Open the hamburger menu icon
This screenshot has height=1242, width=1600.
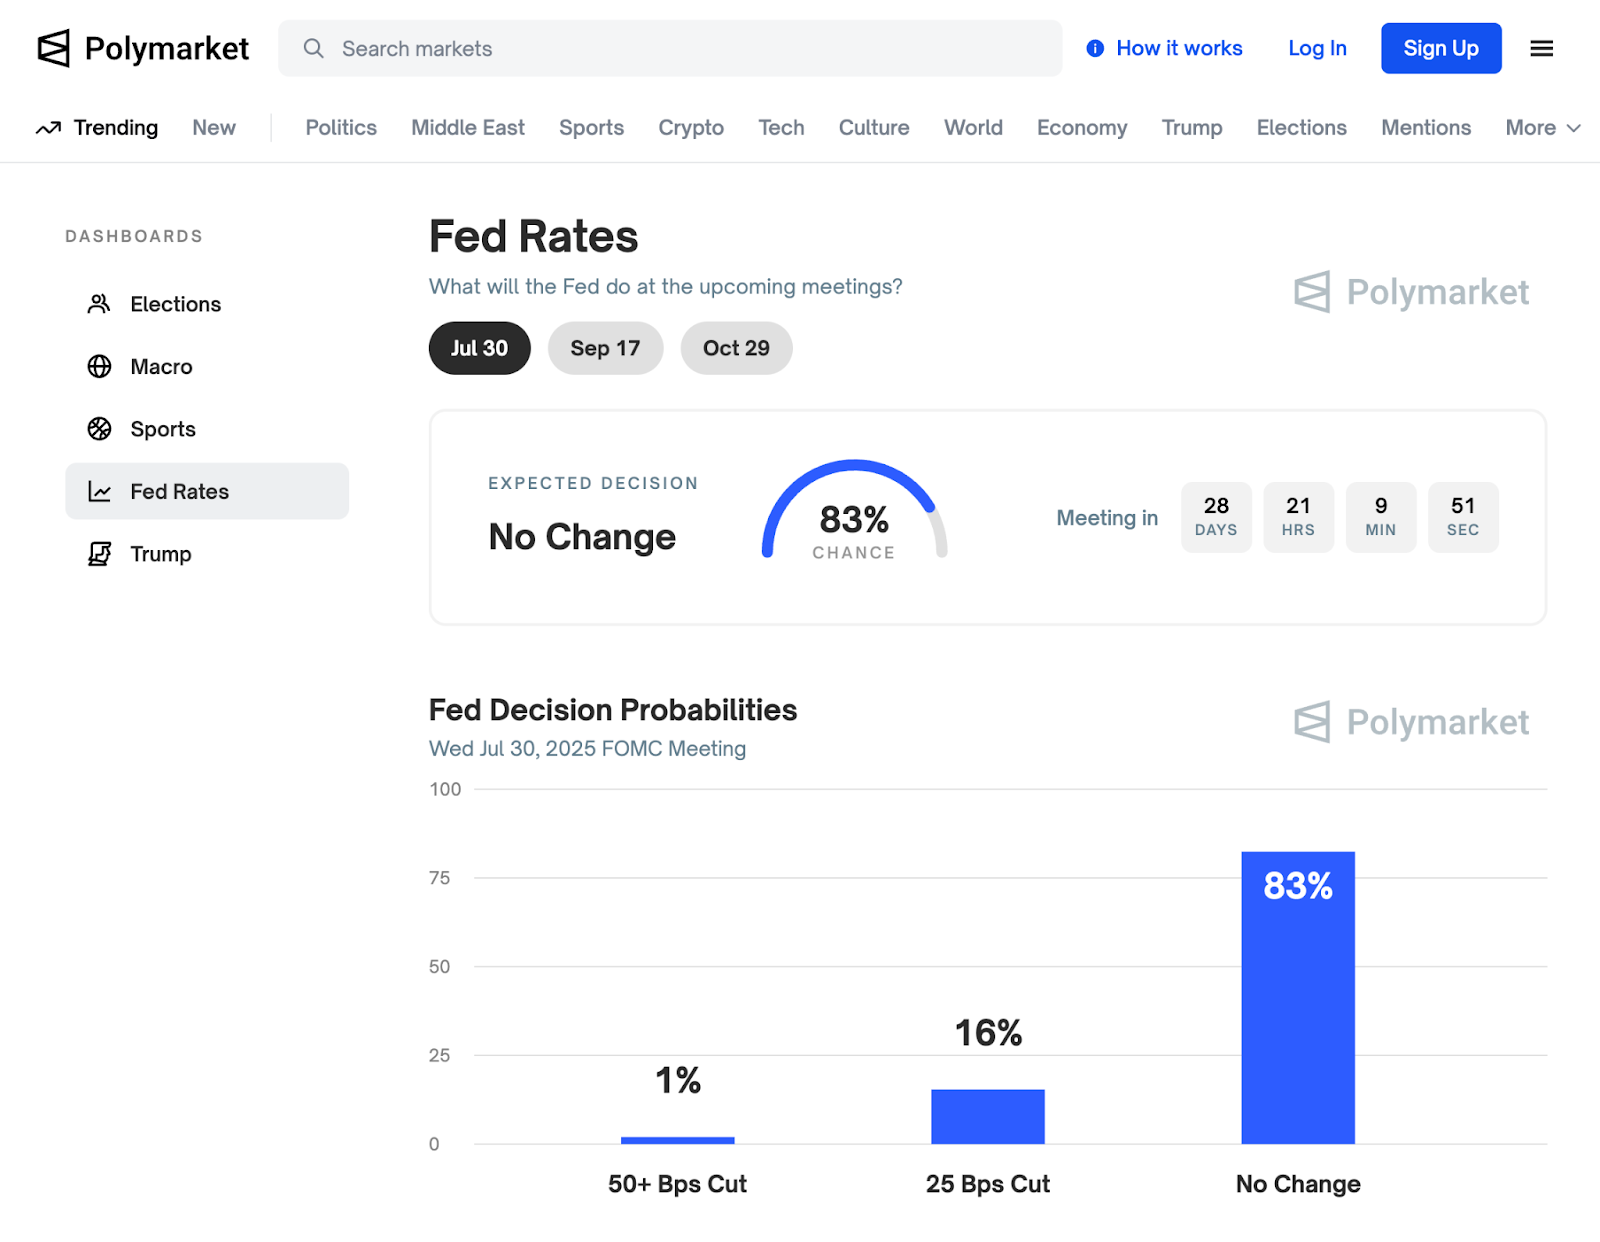[x=1541, y=48]
